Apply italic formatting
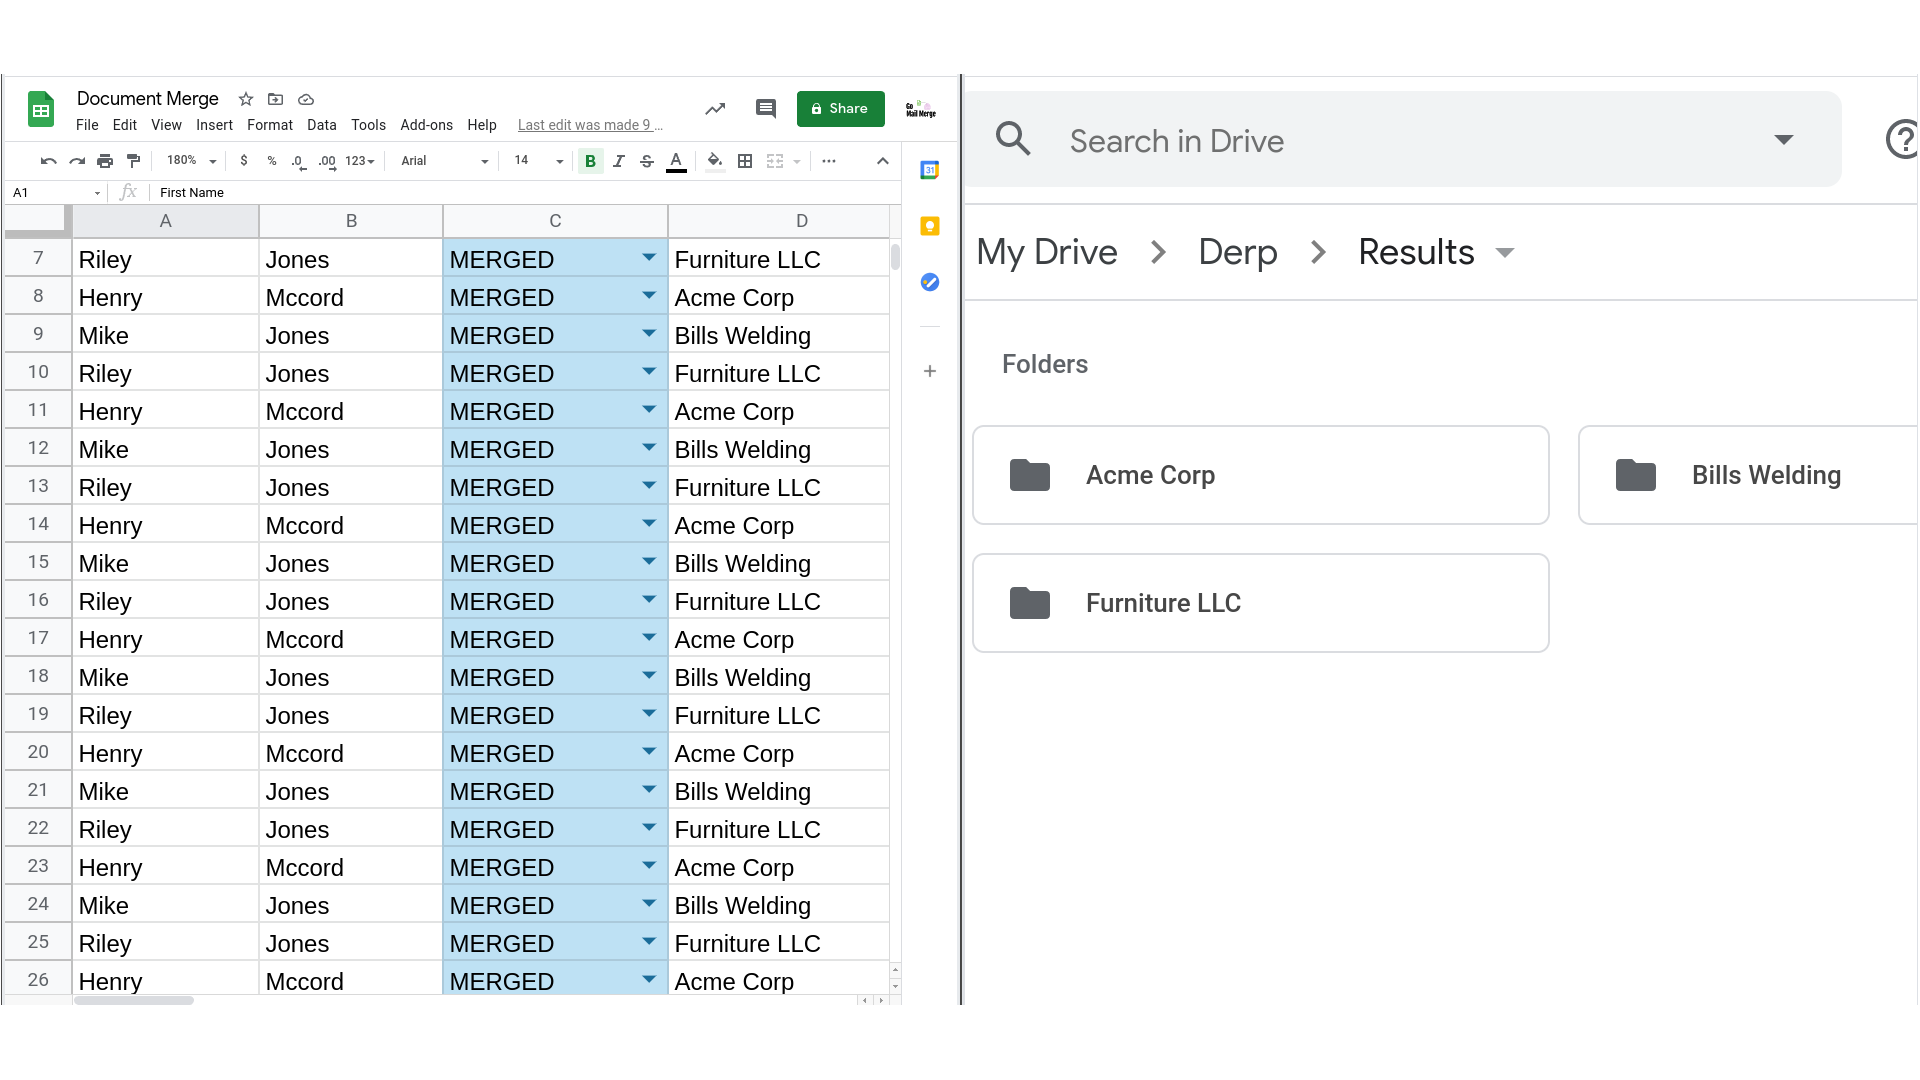The width and height of the screenshot is (1920, 1080). [x=619, y=161]
